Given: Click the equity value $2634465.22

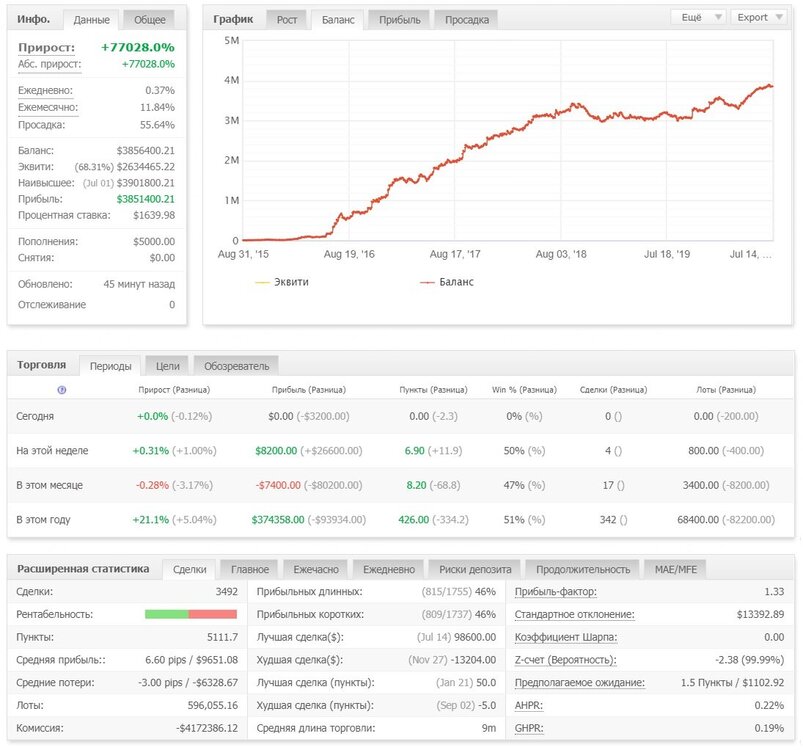Looking at the screenshot, I should [x=145, y=167].
